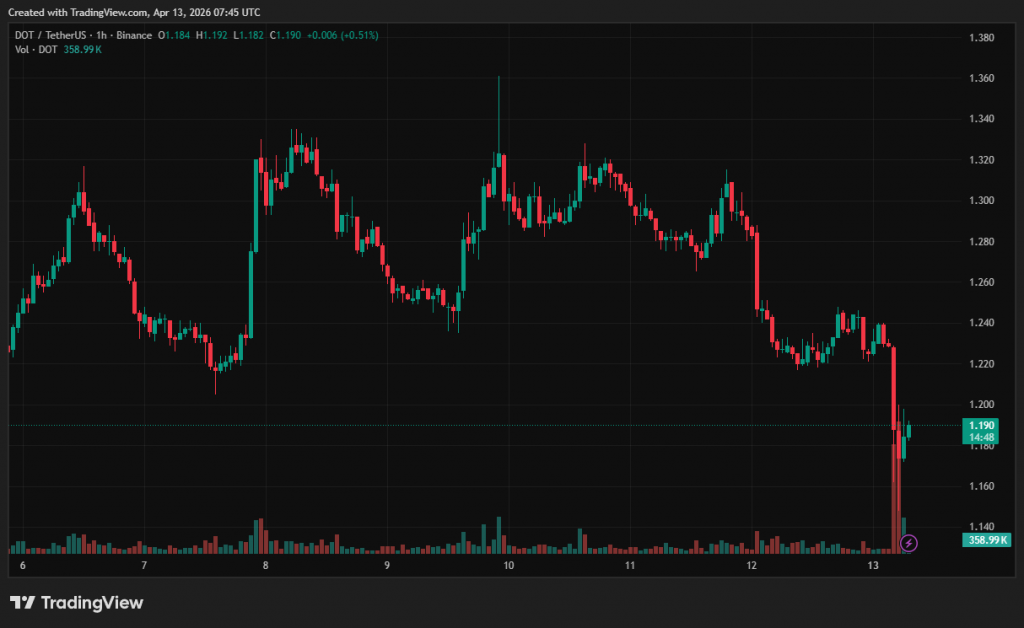Click the 1.240 level on price scale
The height and width of the screenshot is (628, 1024).
[980, 323]
